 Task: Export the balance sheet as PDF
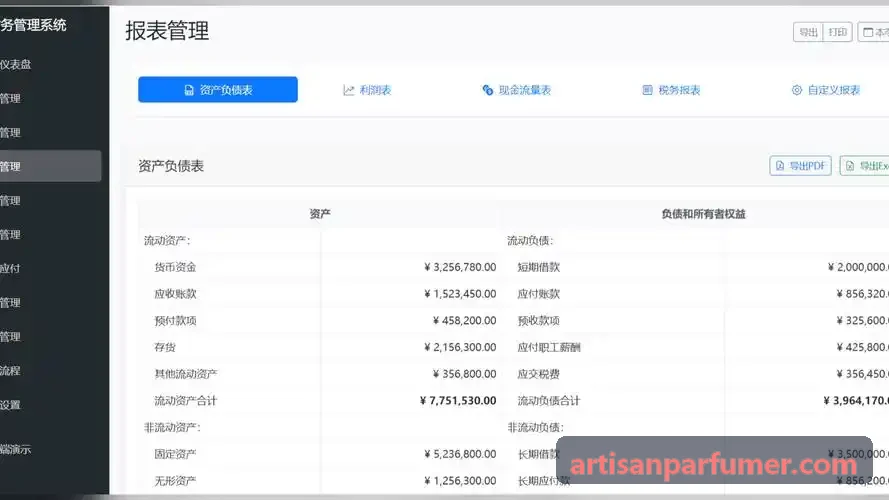click(x=801, y=166)
